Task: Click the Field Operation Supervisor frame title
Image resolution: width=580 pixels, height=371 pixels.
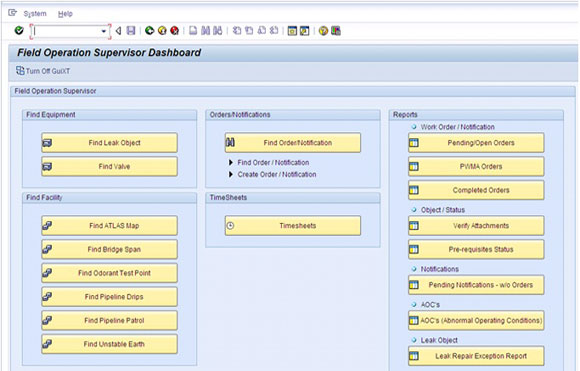Action: [x=55, y=91]
